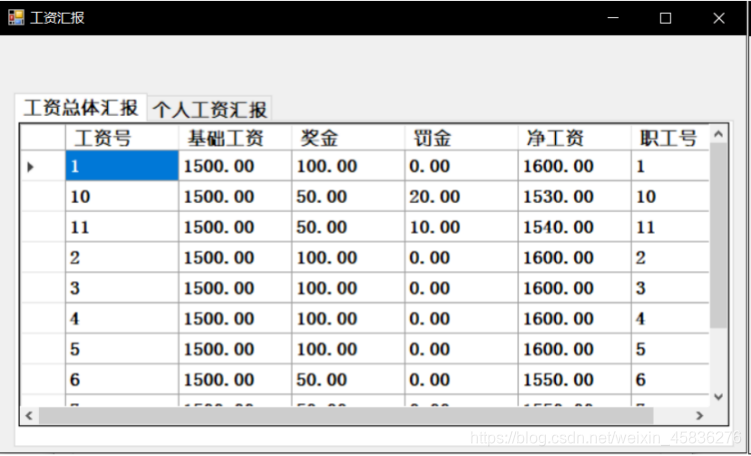Click the horizontal scrollbar left arrow
Viewport: 751px width, 456px height.
pos(29,415)
